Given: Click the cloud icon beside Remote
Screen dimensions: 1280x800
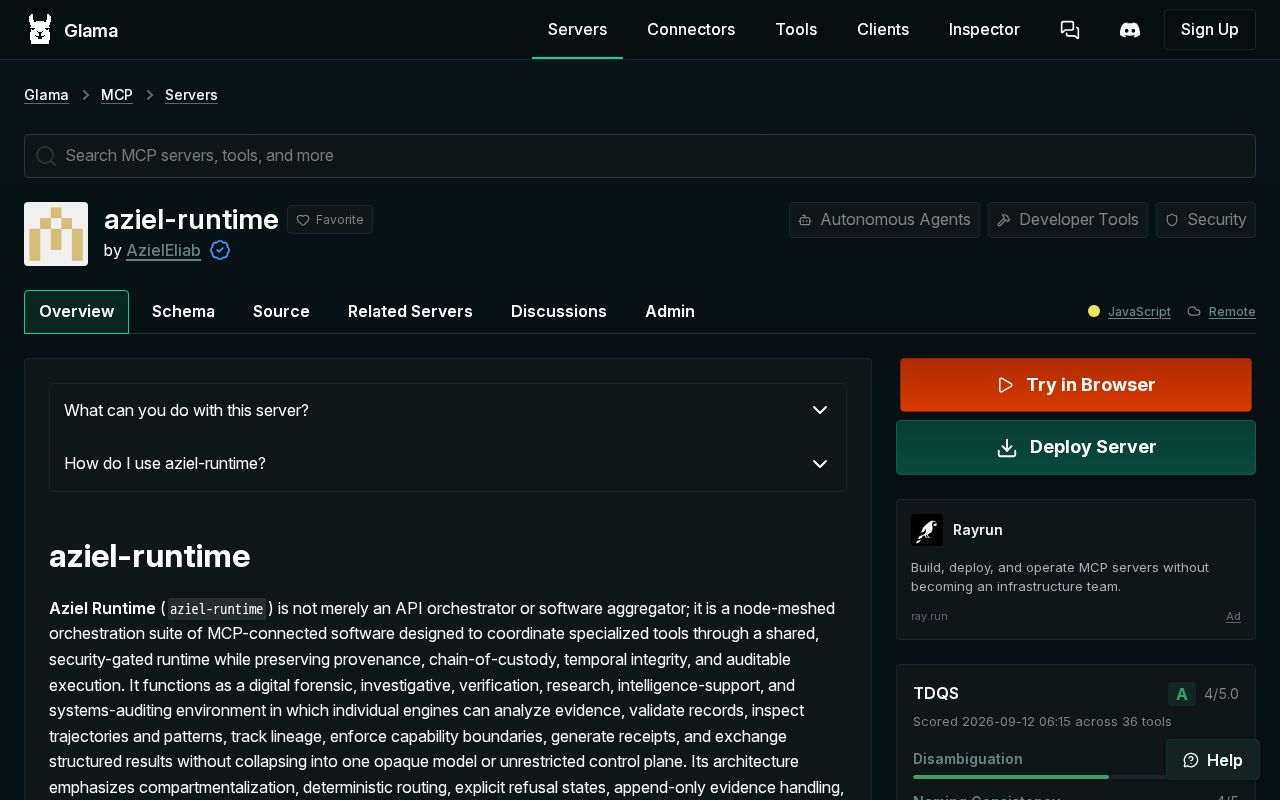Looking at the screenshot, I should (x=1194, y=311).
